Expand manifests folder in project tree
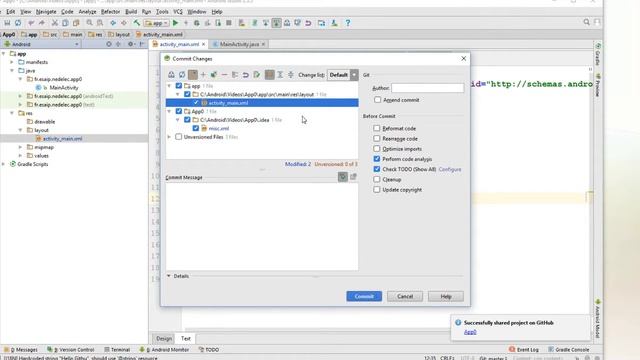Viewport: 640px width, 360px height. (x=12, y=62)
